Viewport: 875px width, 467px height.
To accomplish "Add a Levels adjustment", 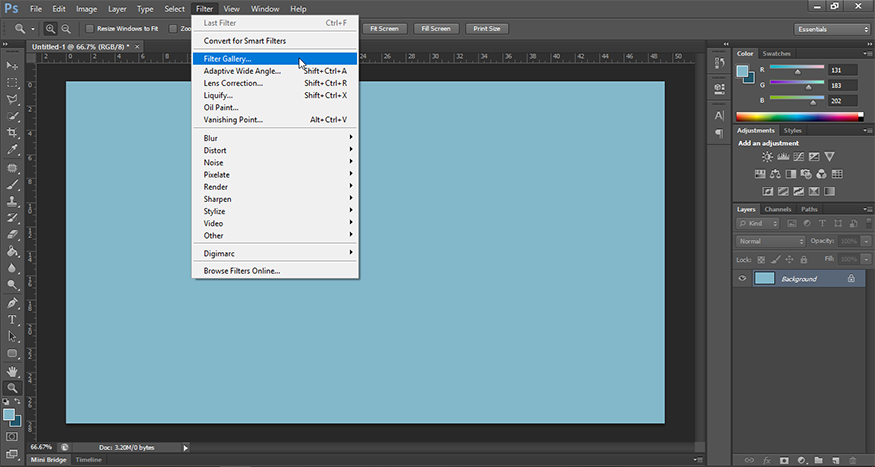I will [783, 157].
